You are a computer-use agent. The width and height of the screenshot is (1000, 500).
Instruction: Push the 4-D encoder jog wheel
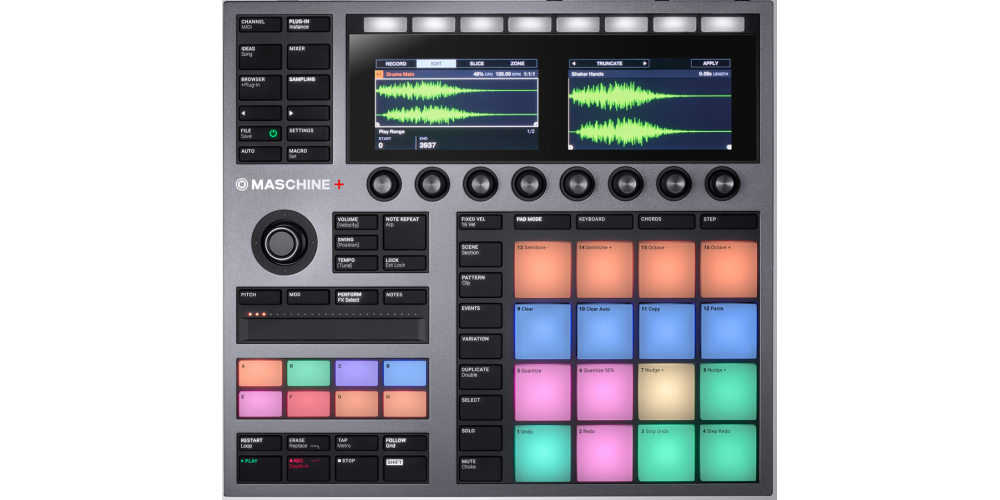coord(284,242)
